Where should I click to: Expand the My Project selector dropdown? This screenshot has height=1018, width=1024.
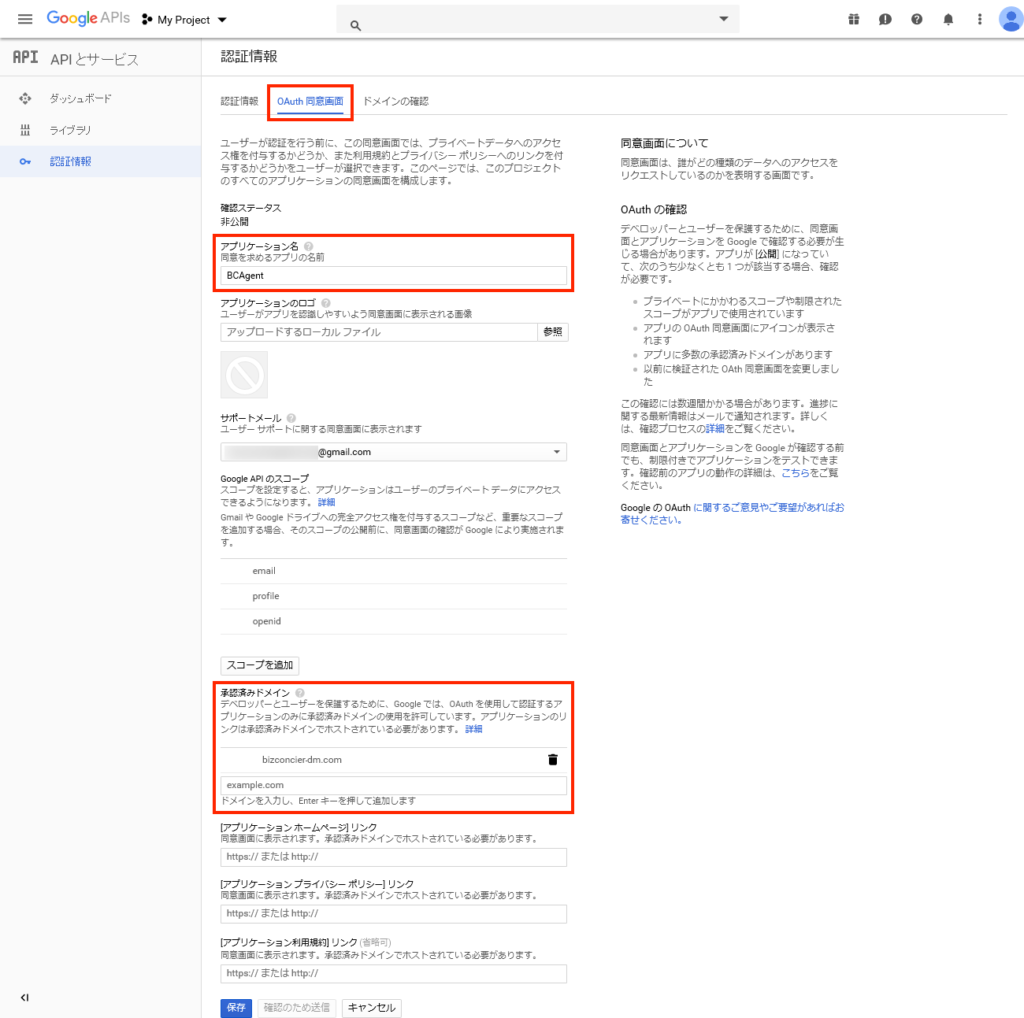click(185, 19)
